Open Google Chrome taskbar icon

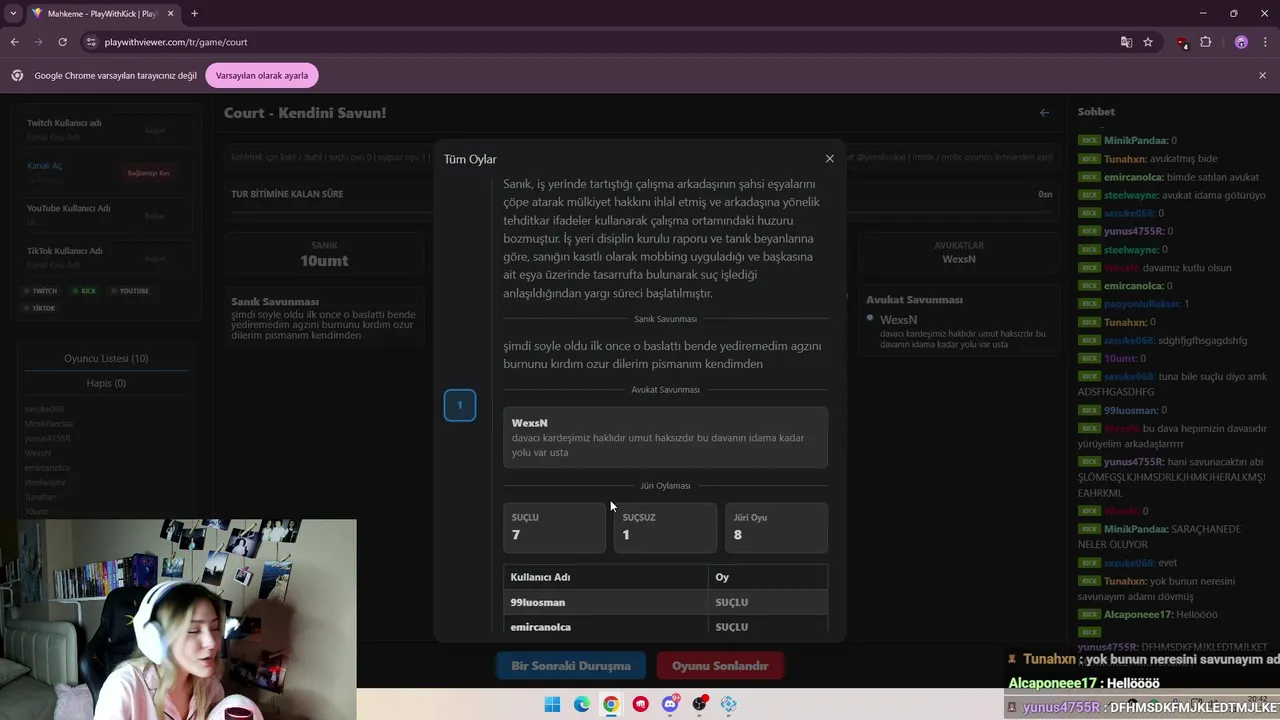611,704
